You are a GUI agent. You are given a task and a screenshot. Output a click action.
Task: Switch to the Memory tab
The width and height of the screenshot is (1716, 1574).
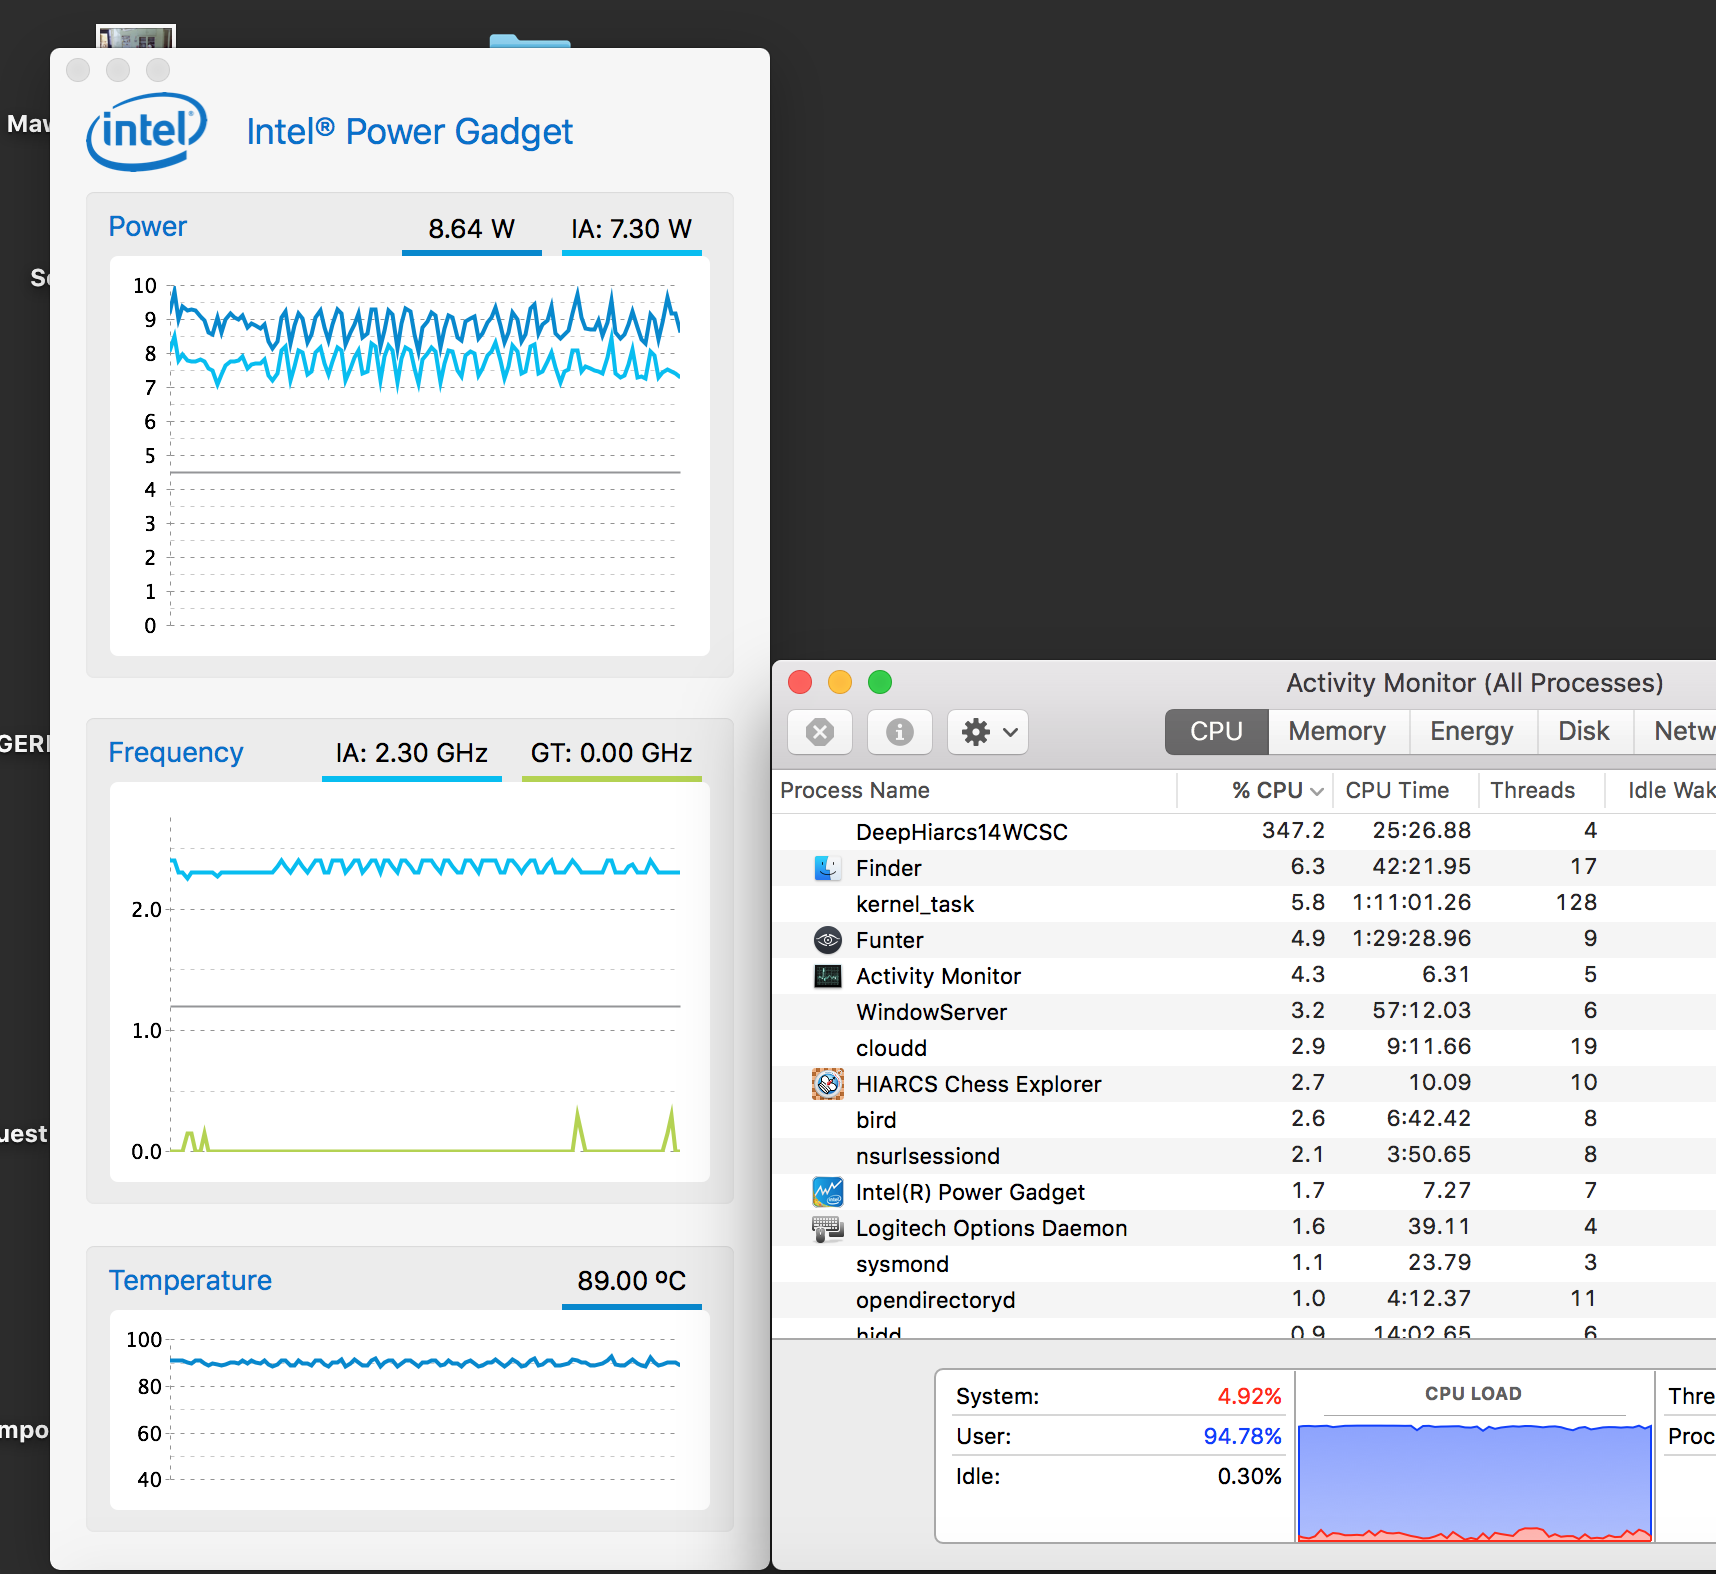[1338, 731]
